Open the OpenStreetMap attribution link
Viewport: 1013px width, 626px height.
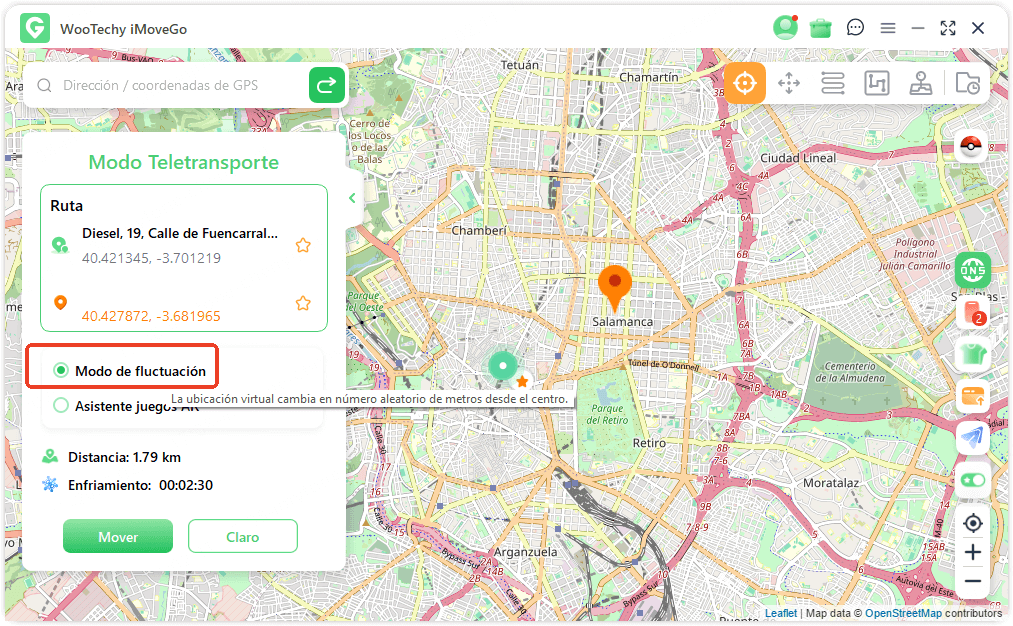[903, 613]
